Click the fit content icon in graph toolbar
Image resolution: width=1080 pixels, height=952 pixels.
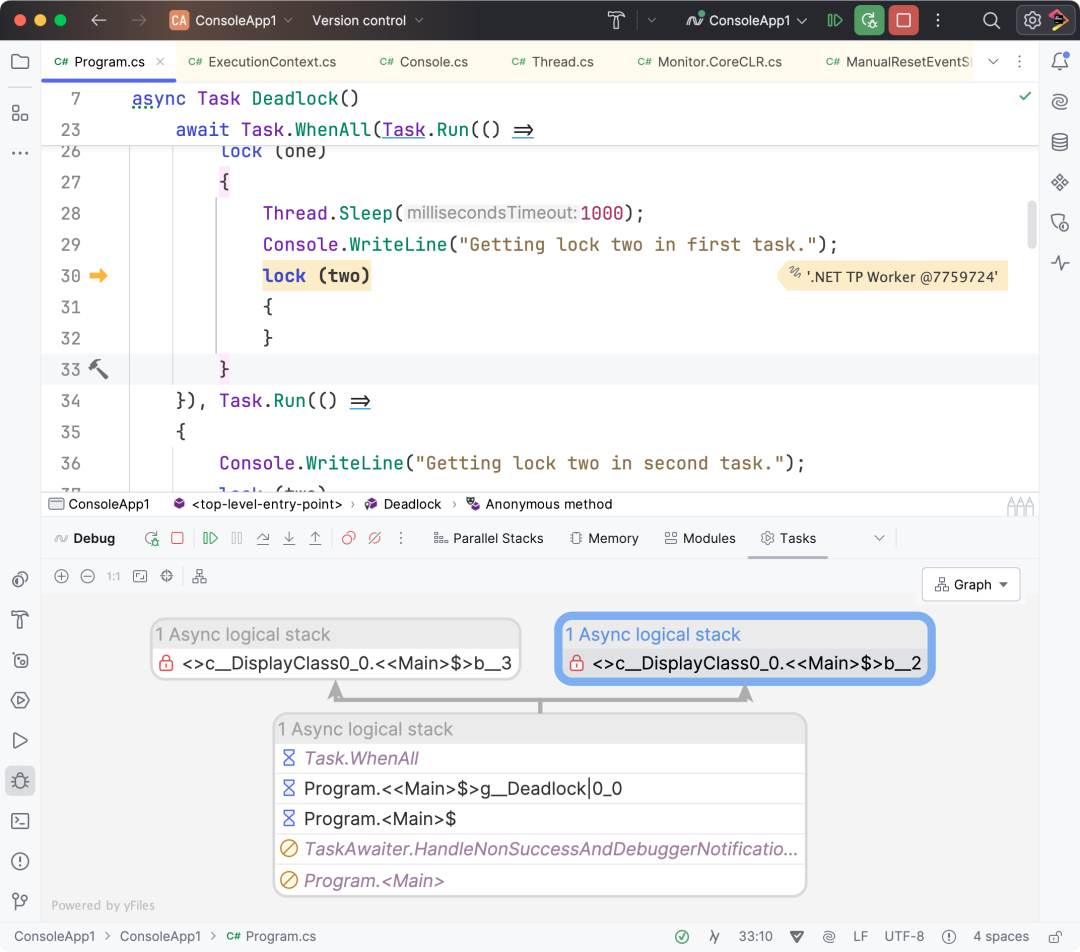click(x=140, y=576)
